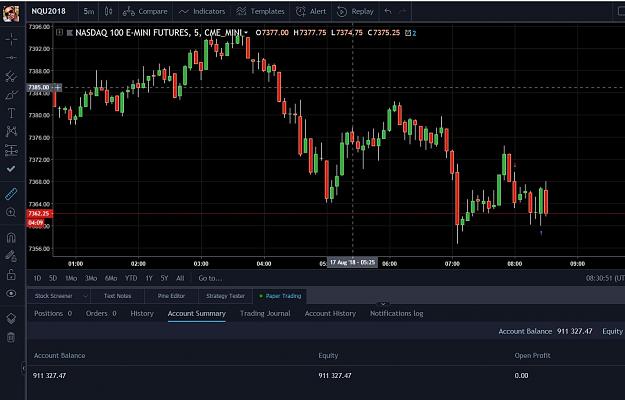Collapse the left drawing toolbar arrow

pyautogui.click(x=24, y=368)
